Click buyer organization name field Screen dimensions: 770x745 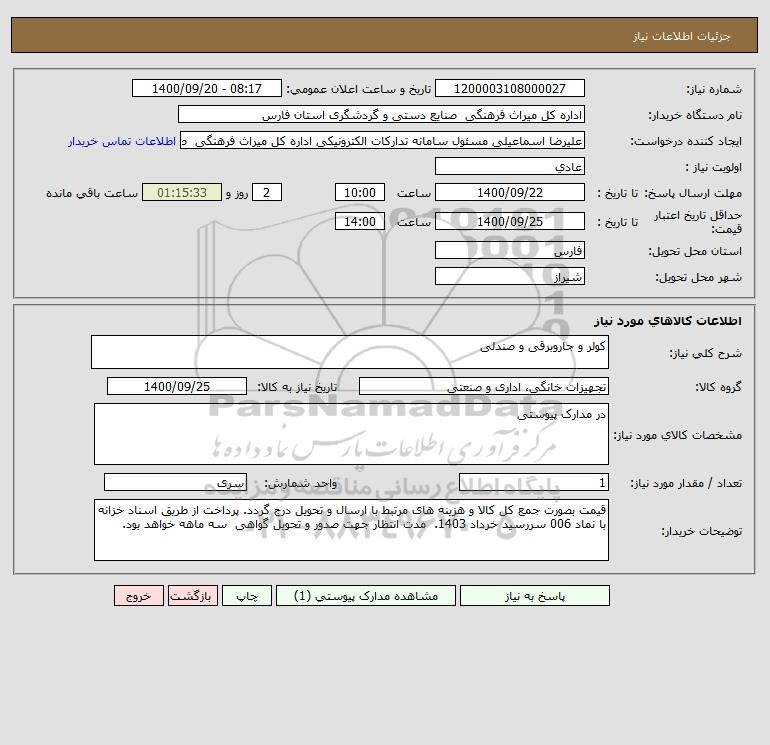[381, 114]
